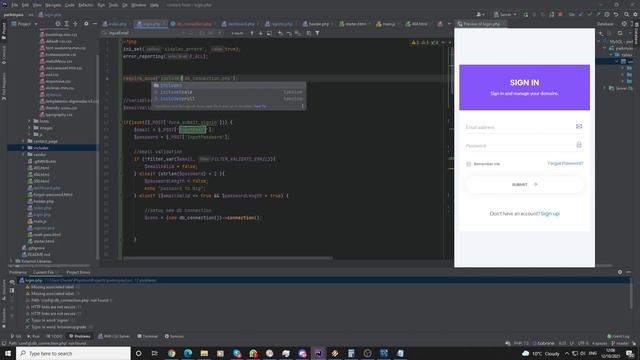Click the collapse all icon in Project panel
The height and width of the screenshot is (360, 640).
[76, 24]
